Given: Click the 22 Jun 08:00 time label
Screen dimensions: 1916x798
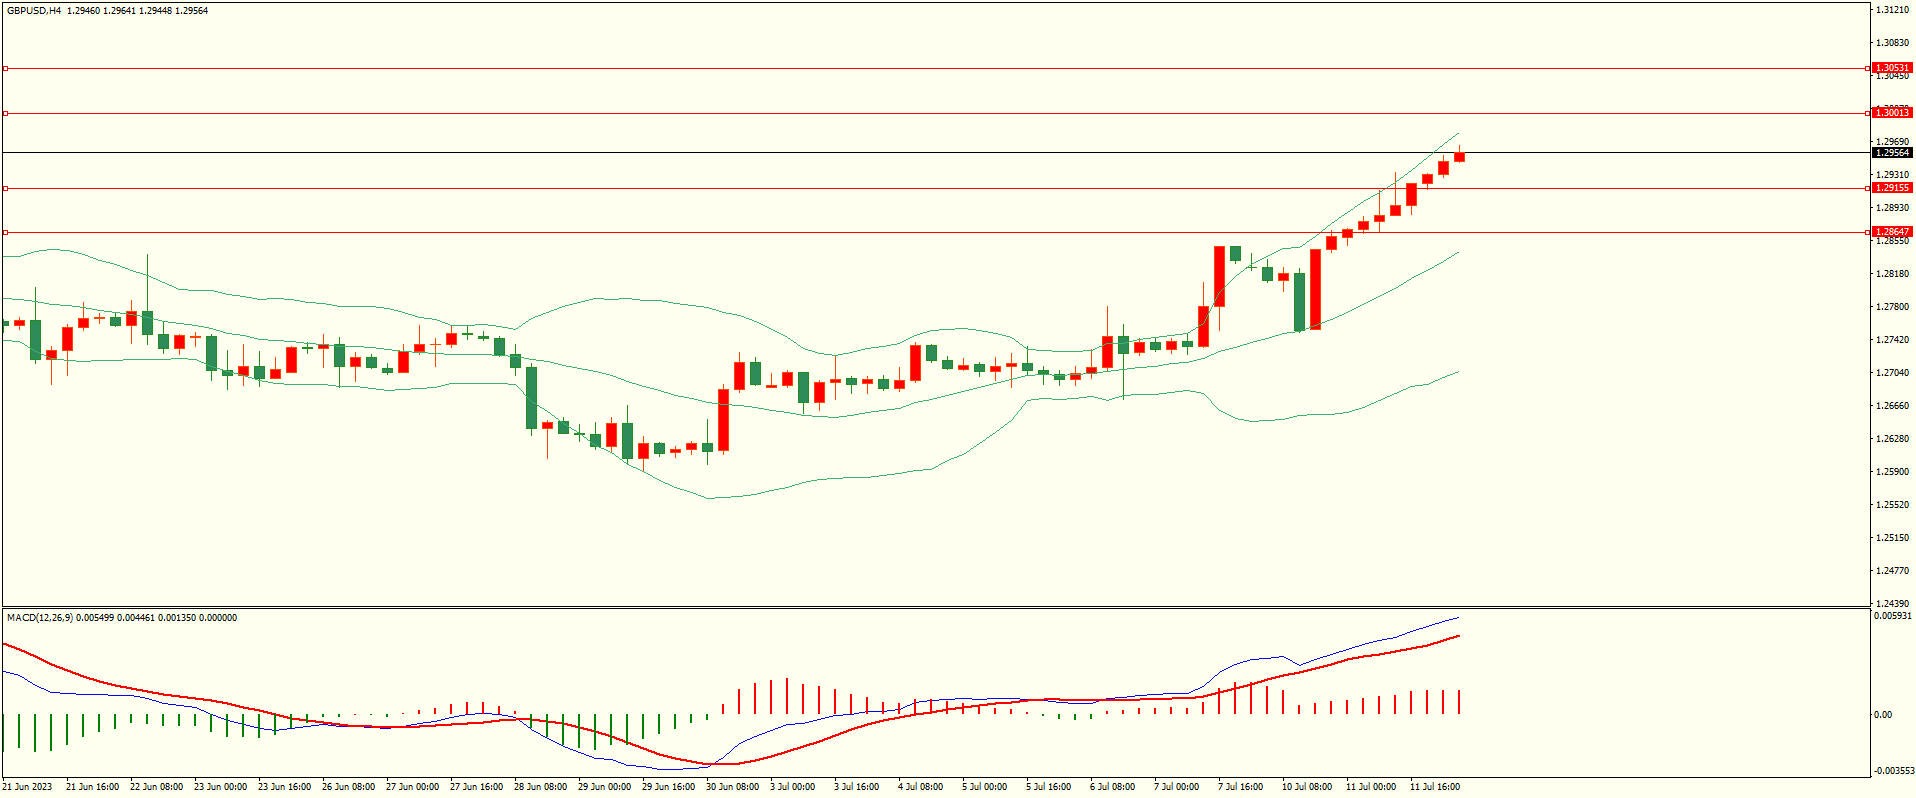Looking at the screenshot, I should [x=156, y=787].
